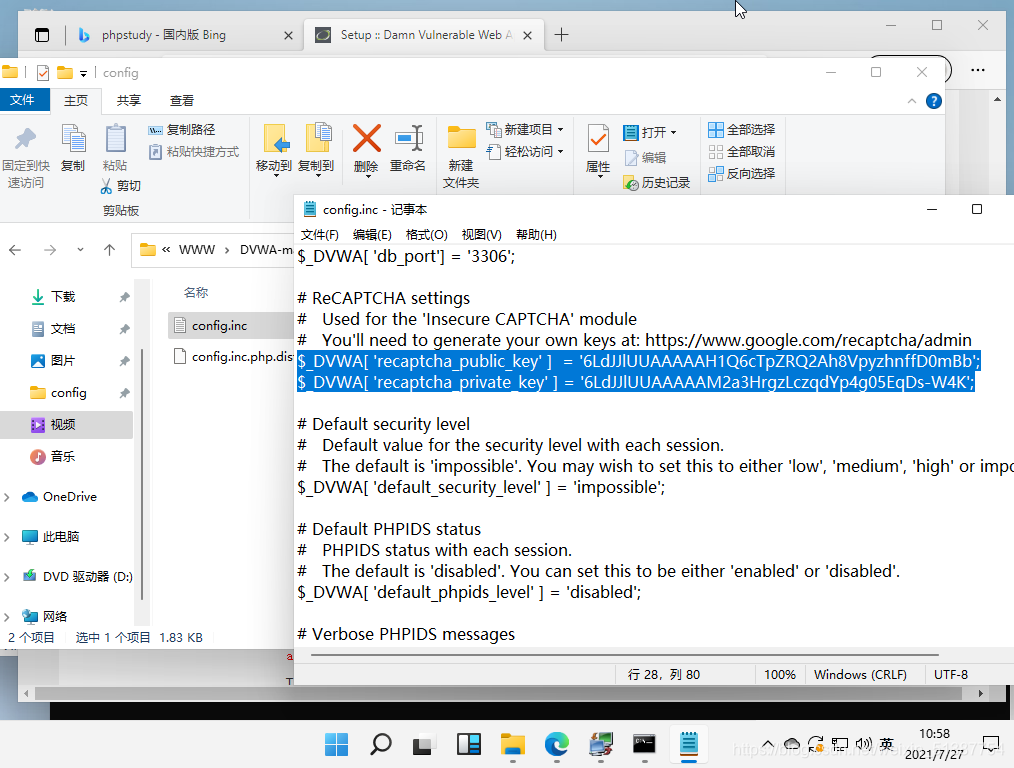Open the Widgets icon in taskbar
This screenshot has width=1014, height=768.
(x=469, y=745)
